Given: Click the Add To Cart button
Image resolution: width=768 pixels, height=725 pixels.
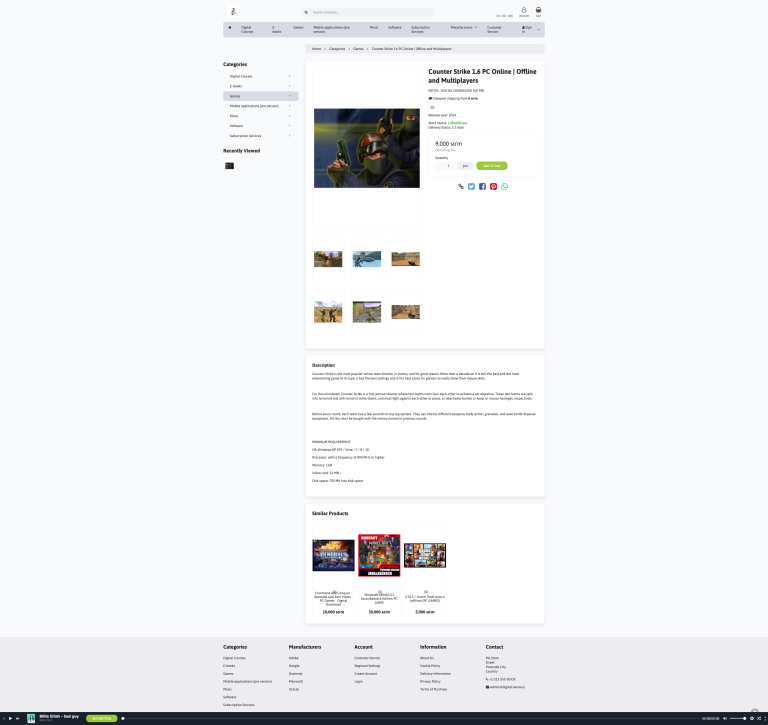Looking at the screenshot, I should (x=492, y=166).
